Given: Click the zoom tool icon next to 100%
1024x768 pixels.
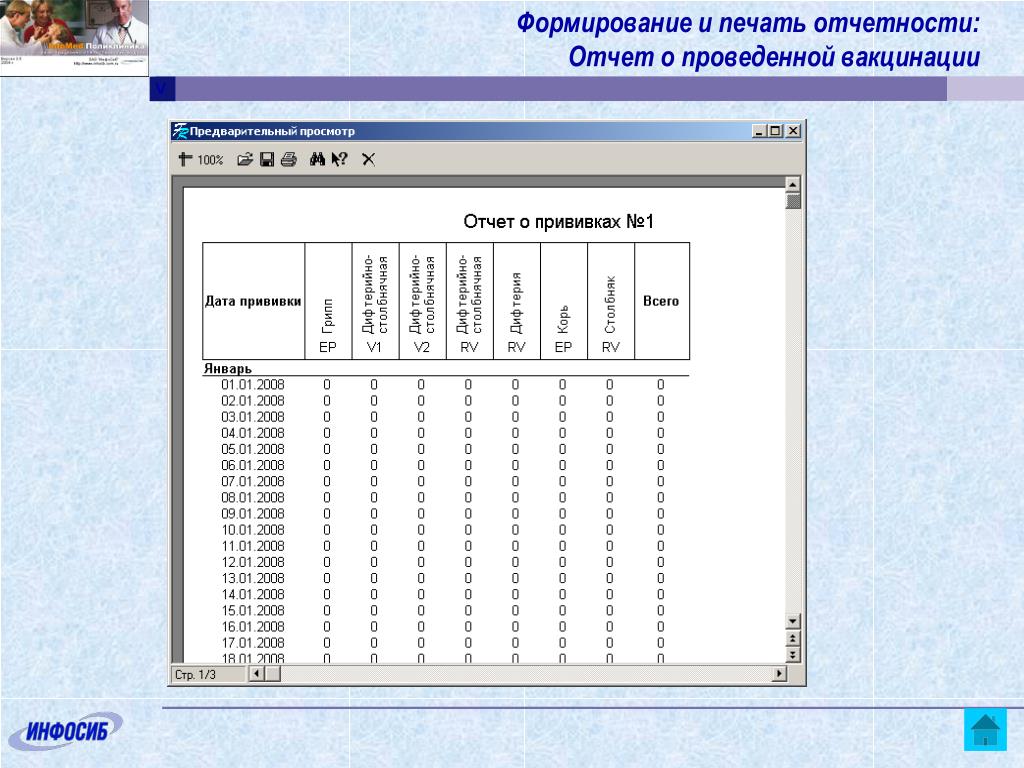Looking at the screenshot, I should click(x=185, y=159).
